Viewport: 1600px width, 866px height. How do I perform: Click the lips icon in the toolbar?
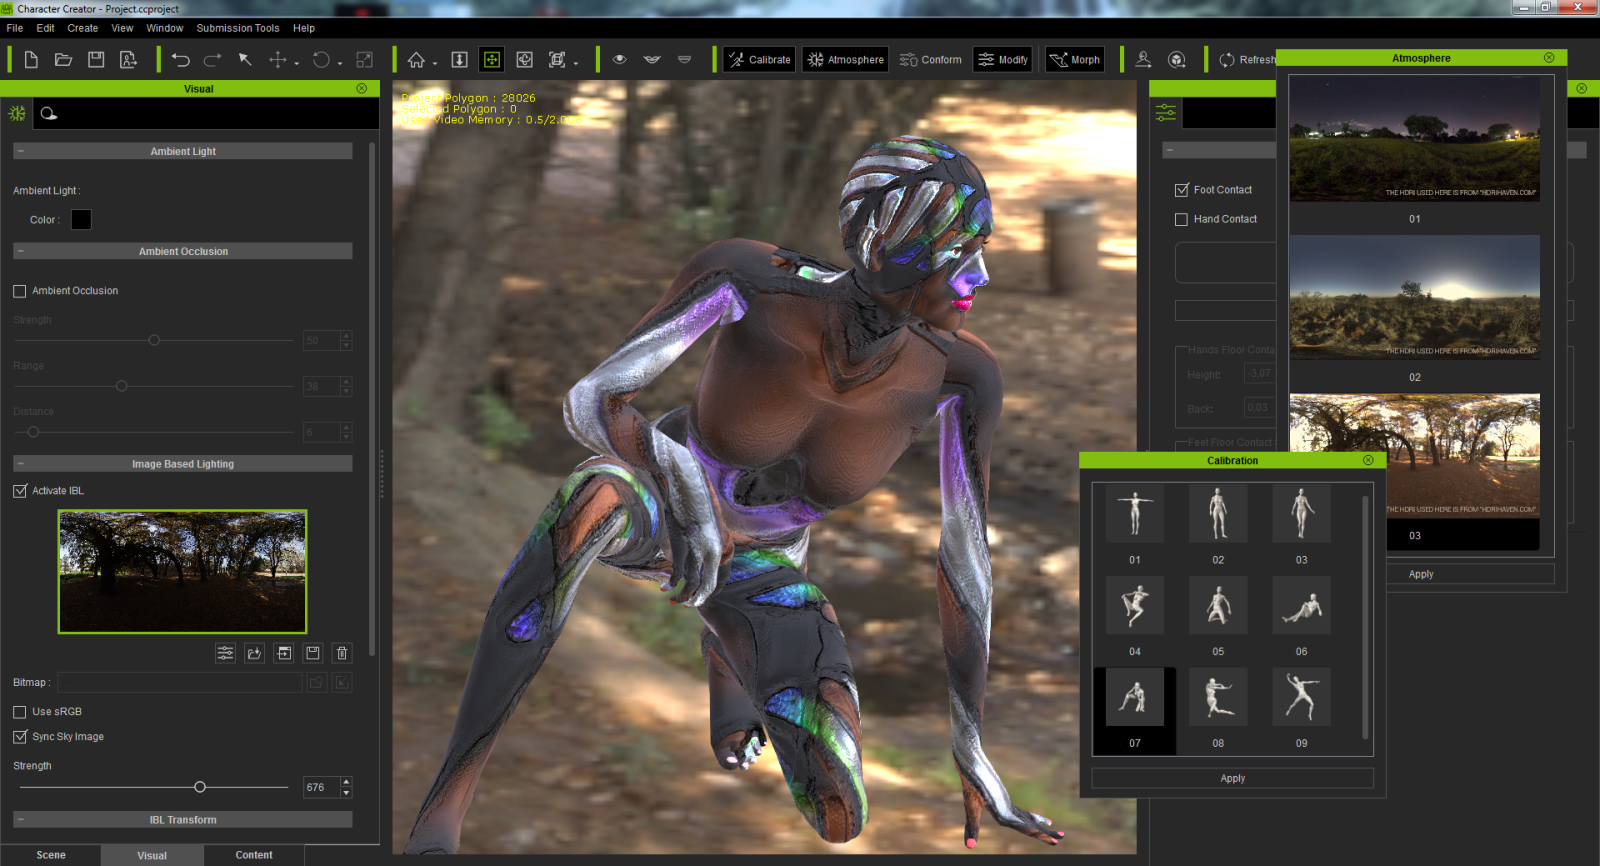pos(652,60)
